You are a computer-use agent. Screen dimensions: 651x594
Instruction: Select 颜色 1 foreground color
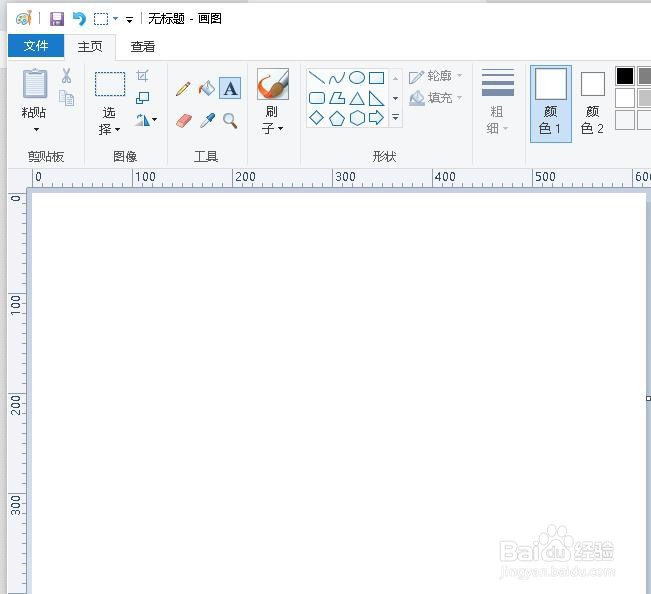point(551,104)
